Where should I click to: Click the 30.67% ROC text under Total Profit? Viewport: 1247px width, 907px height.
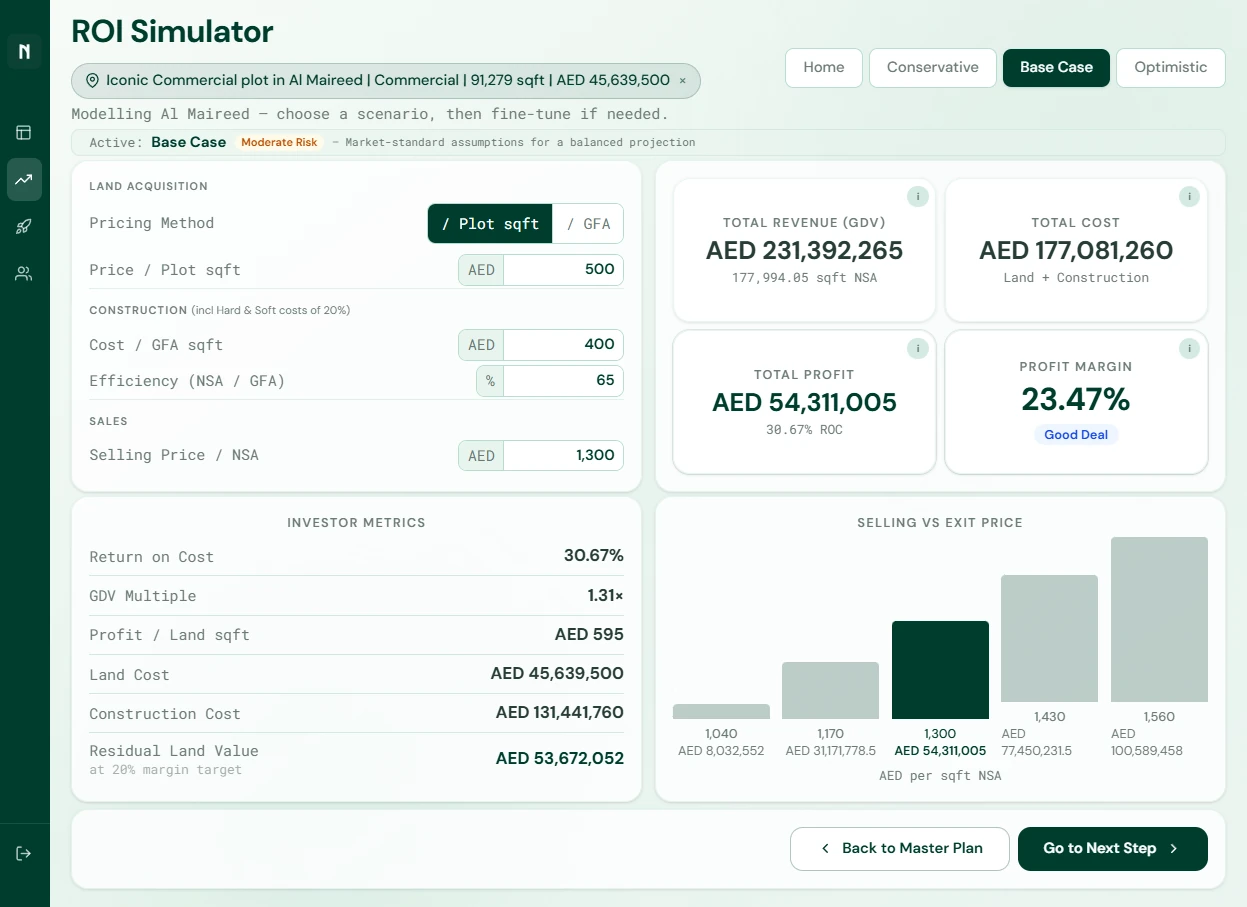[x=804, y=430]
